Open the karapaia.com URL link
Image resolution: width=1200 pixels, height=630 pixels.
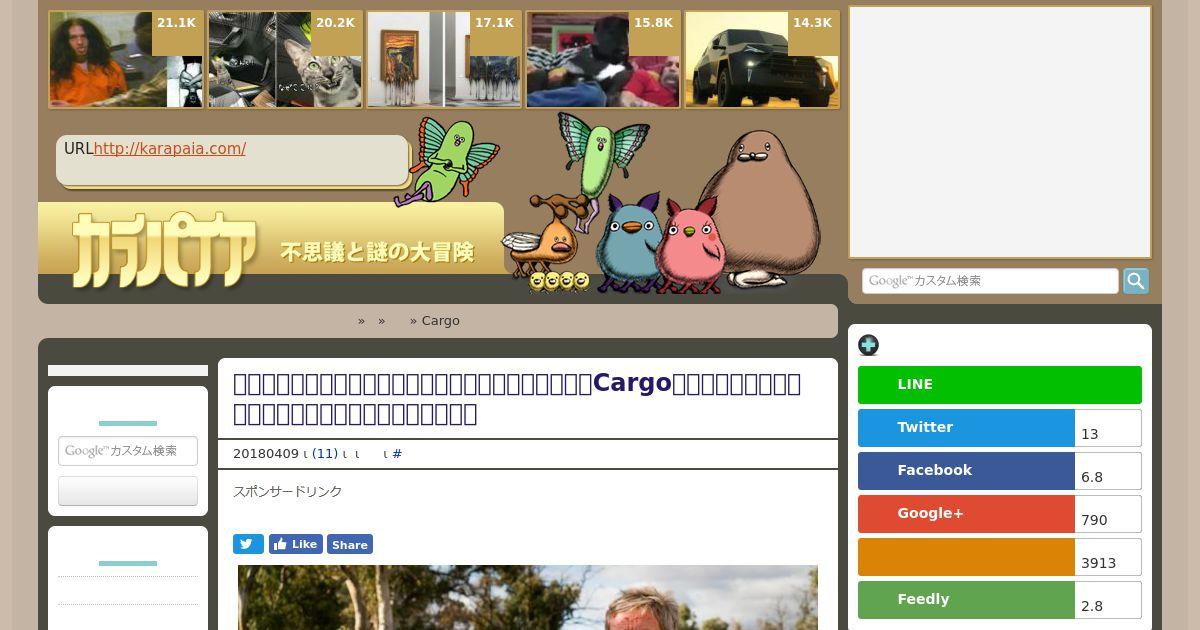click(169, 149)
